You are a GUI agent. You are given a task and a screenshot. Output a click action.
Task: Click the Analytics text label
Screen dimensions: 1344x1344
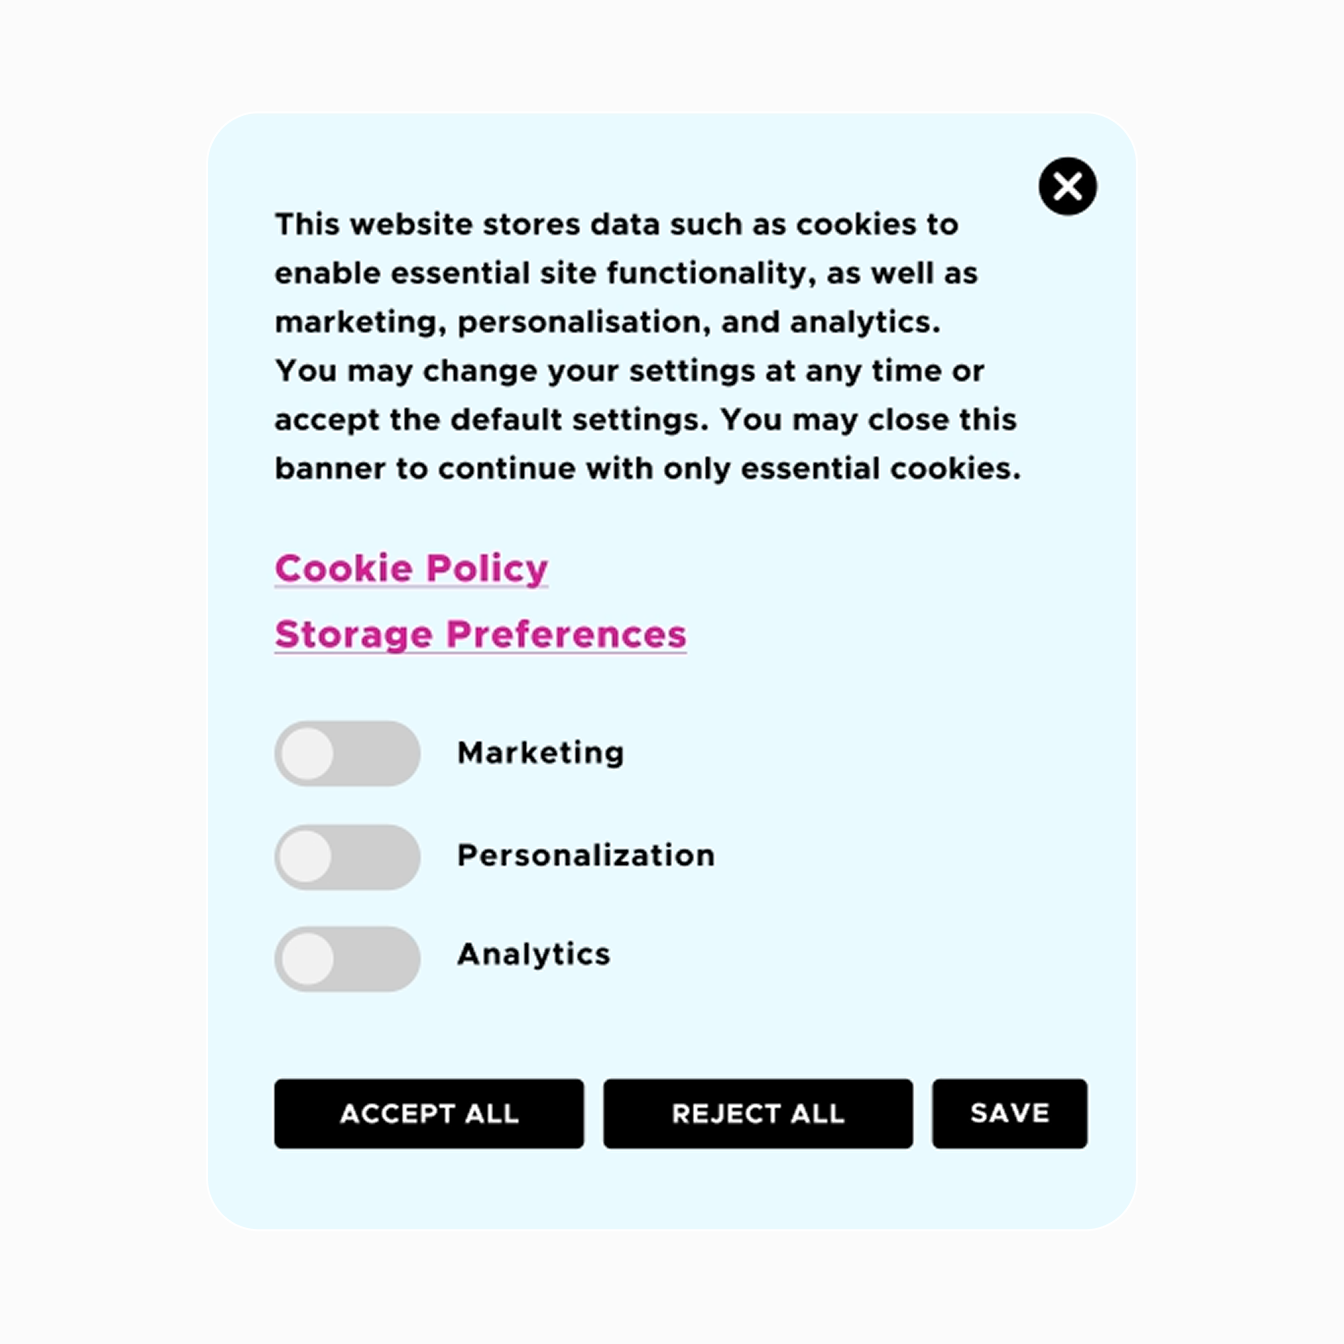[x=533, y=954]
